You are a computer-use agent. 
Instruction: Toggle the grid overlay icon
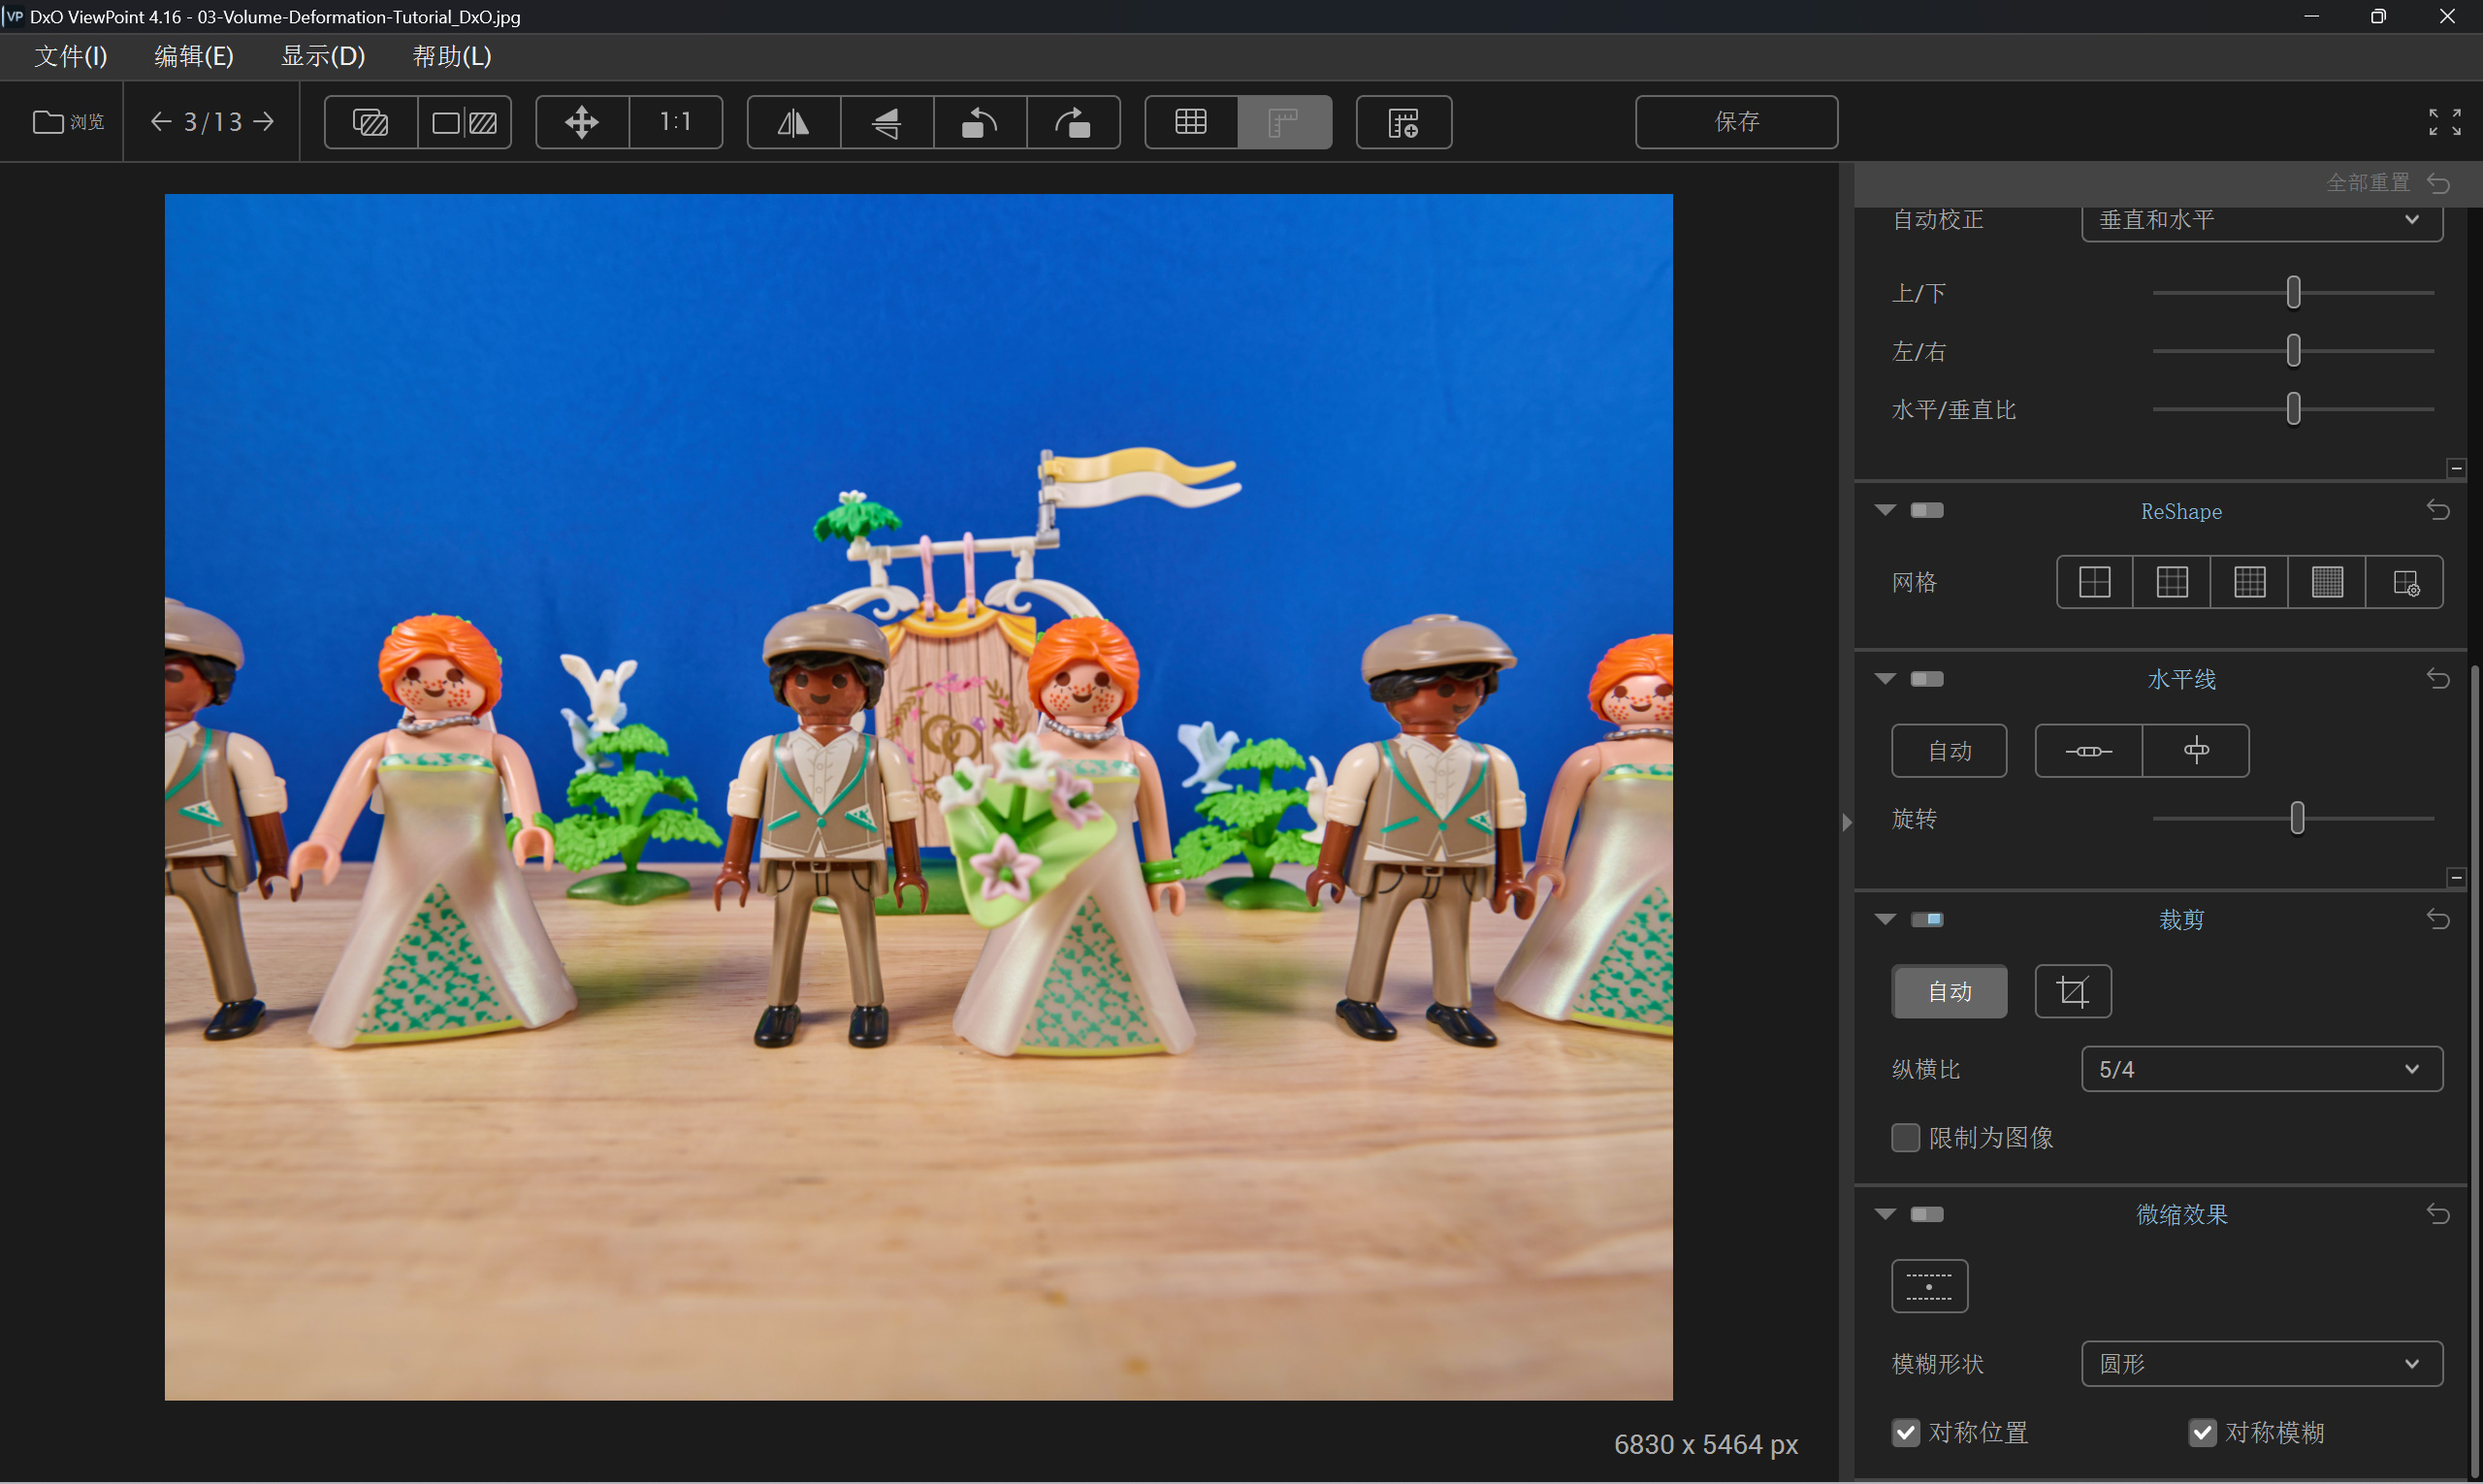1190,122
